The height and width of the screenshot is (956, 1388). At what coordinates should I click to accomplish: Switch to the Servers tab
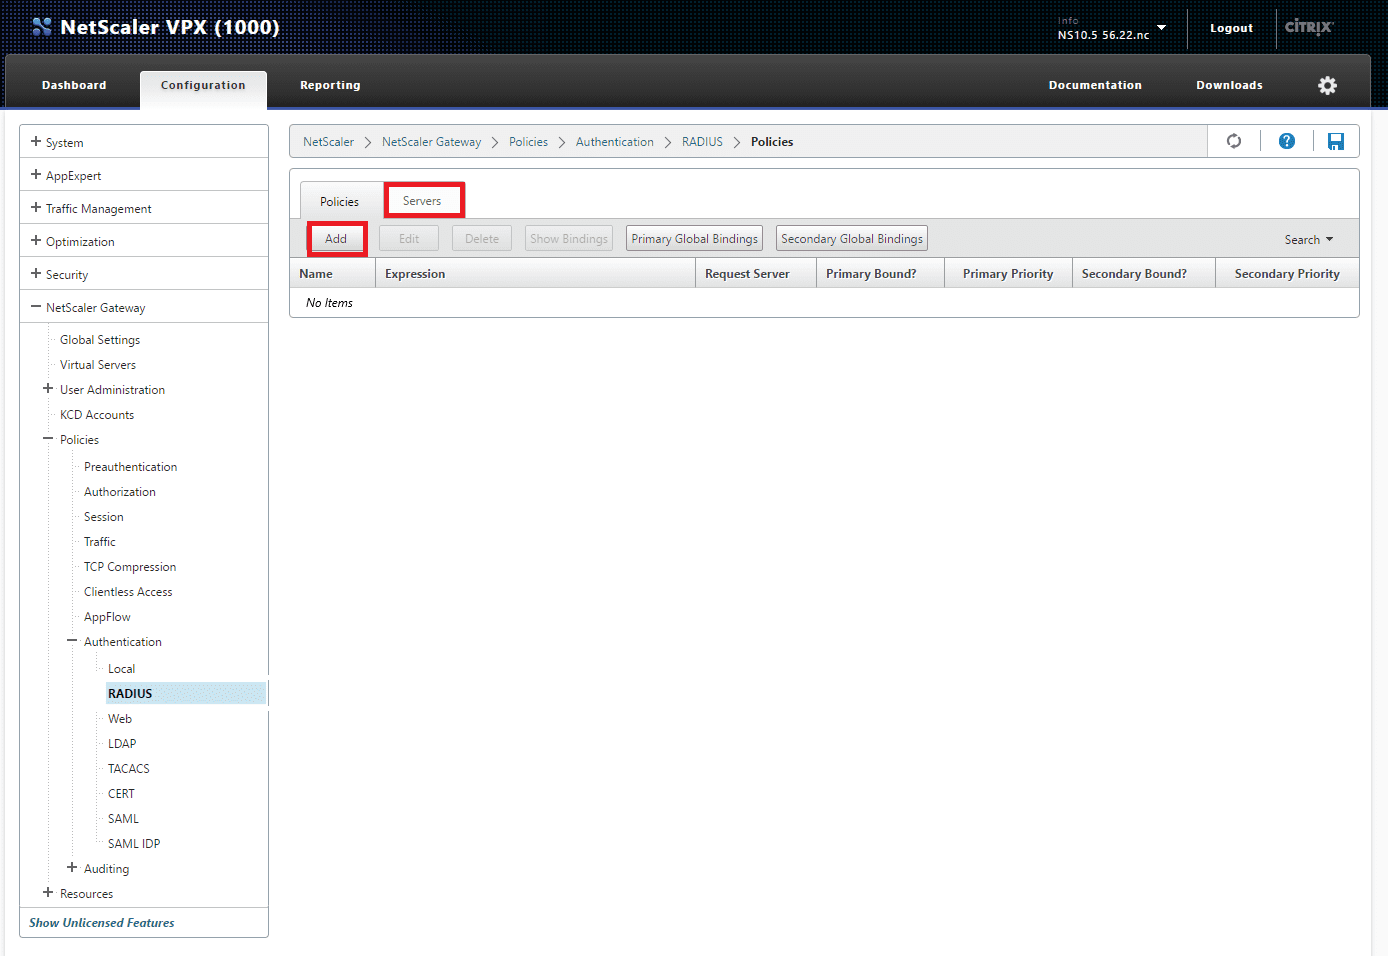tap(423, 200)
